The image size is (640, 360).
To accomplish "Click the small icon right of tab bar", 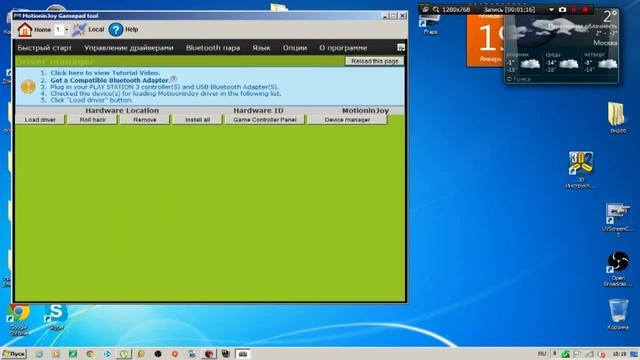I will tap(401, 48).
